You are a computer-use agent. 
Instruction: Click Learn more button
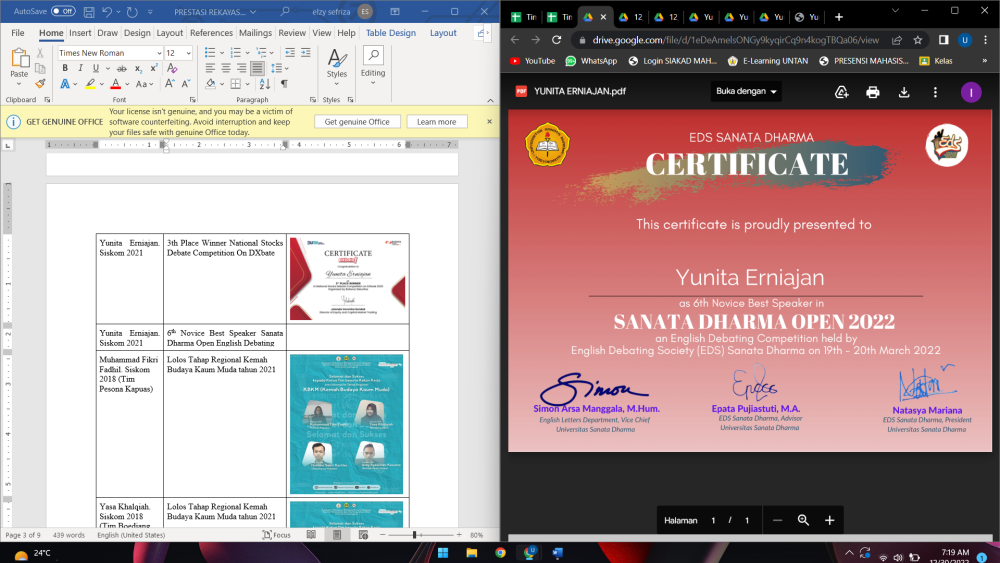click(436, 122)
